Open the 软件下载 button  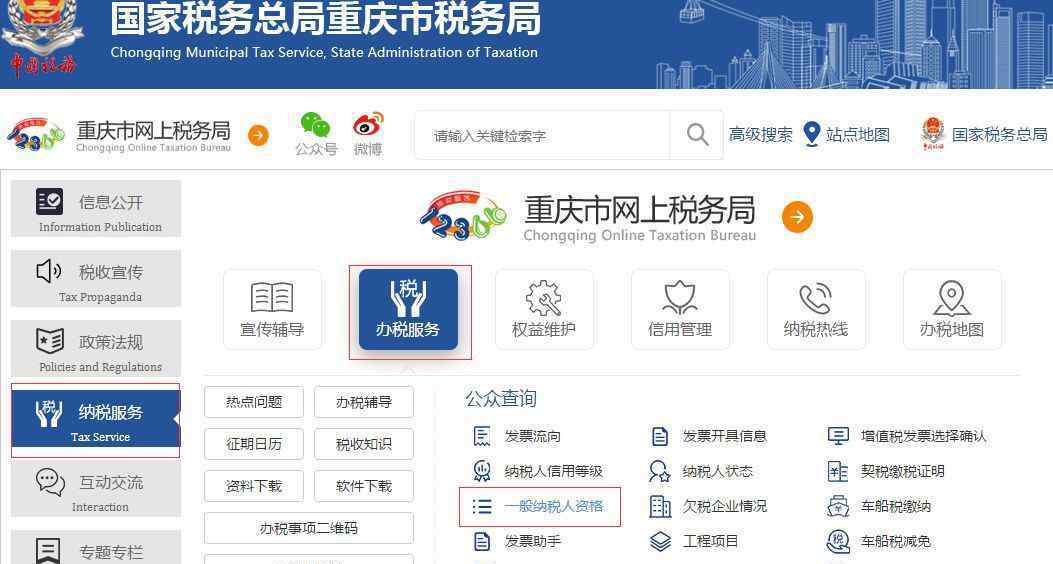tap(364, 486)
